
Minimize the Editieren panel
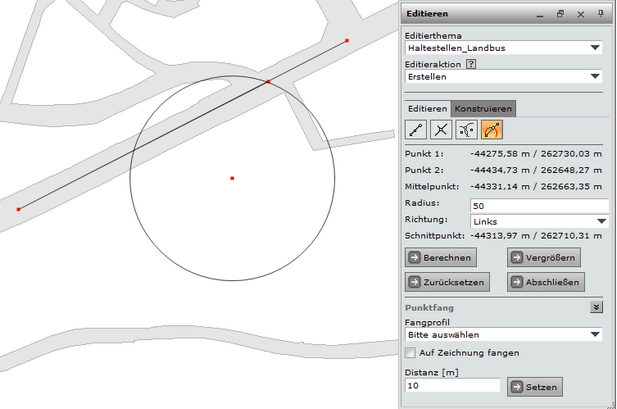tap(539, 14)
